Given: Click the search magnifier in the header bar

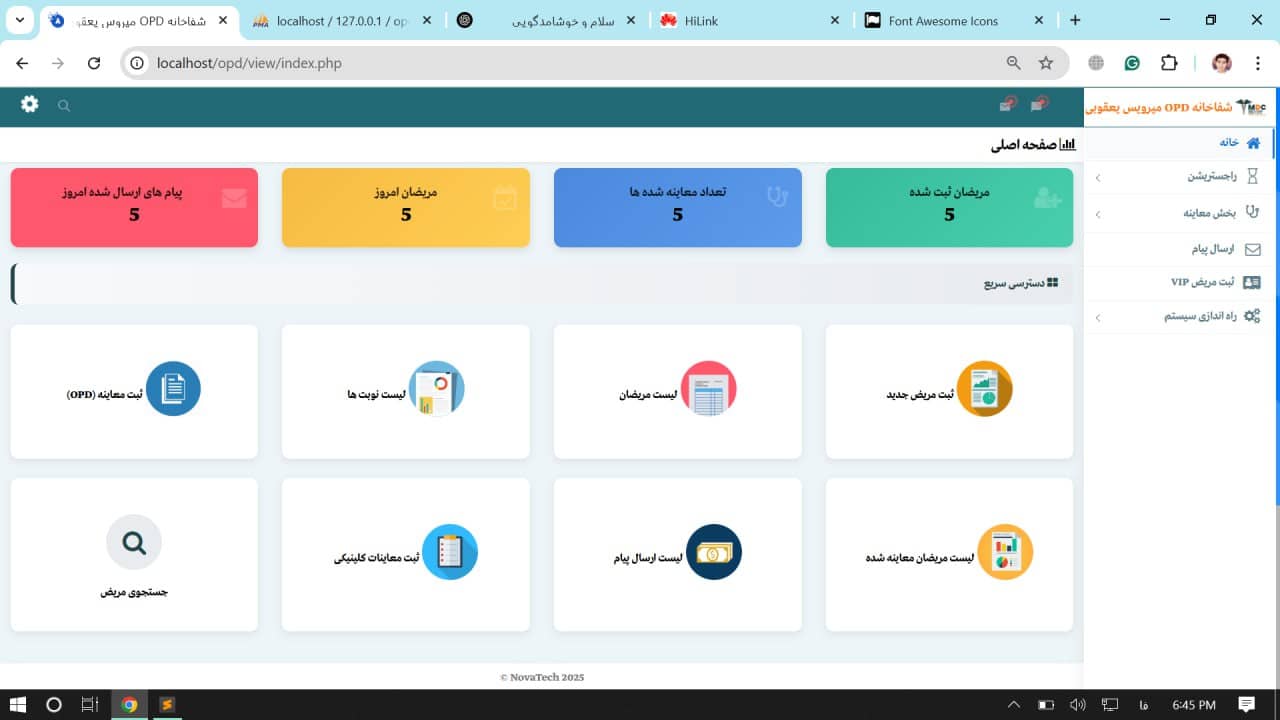Looking at the screenshot, I should 64,106.
